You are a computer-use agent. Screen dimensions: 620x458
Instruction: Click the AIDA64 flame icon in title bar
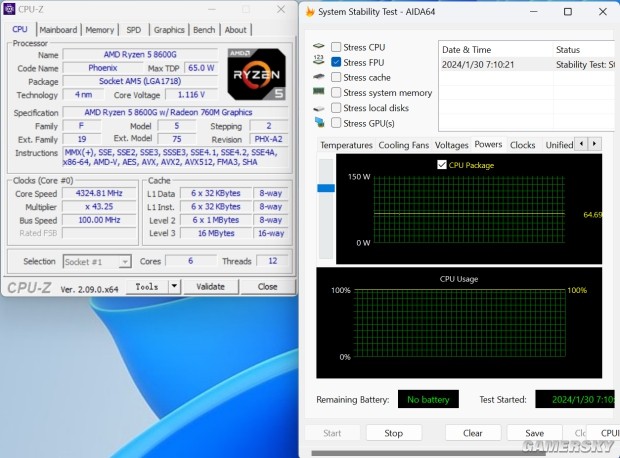tap(310, 12)
